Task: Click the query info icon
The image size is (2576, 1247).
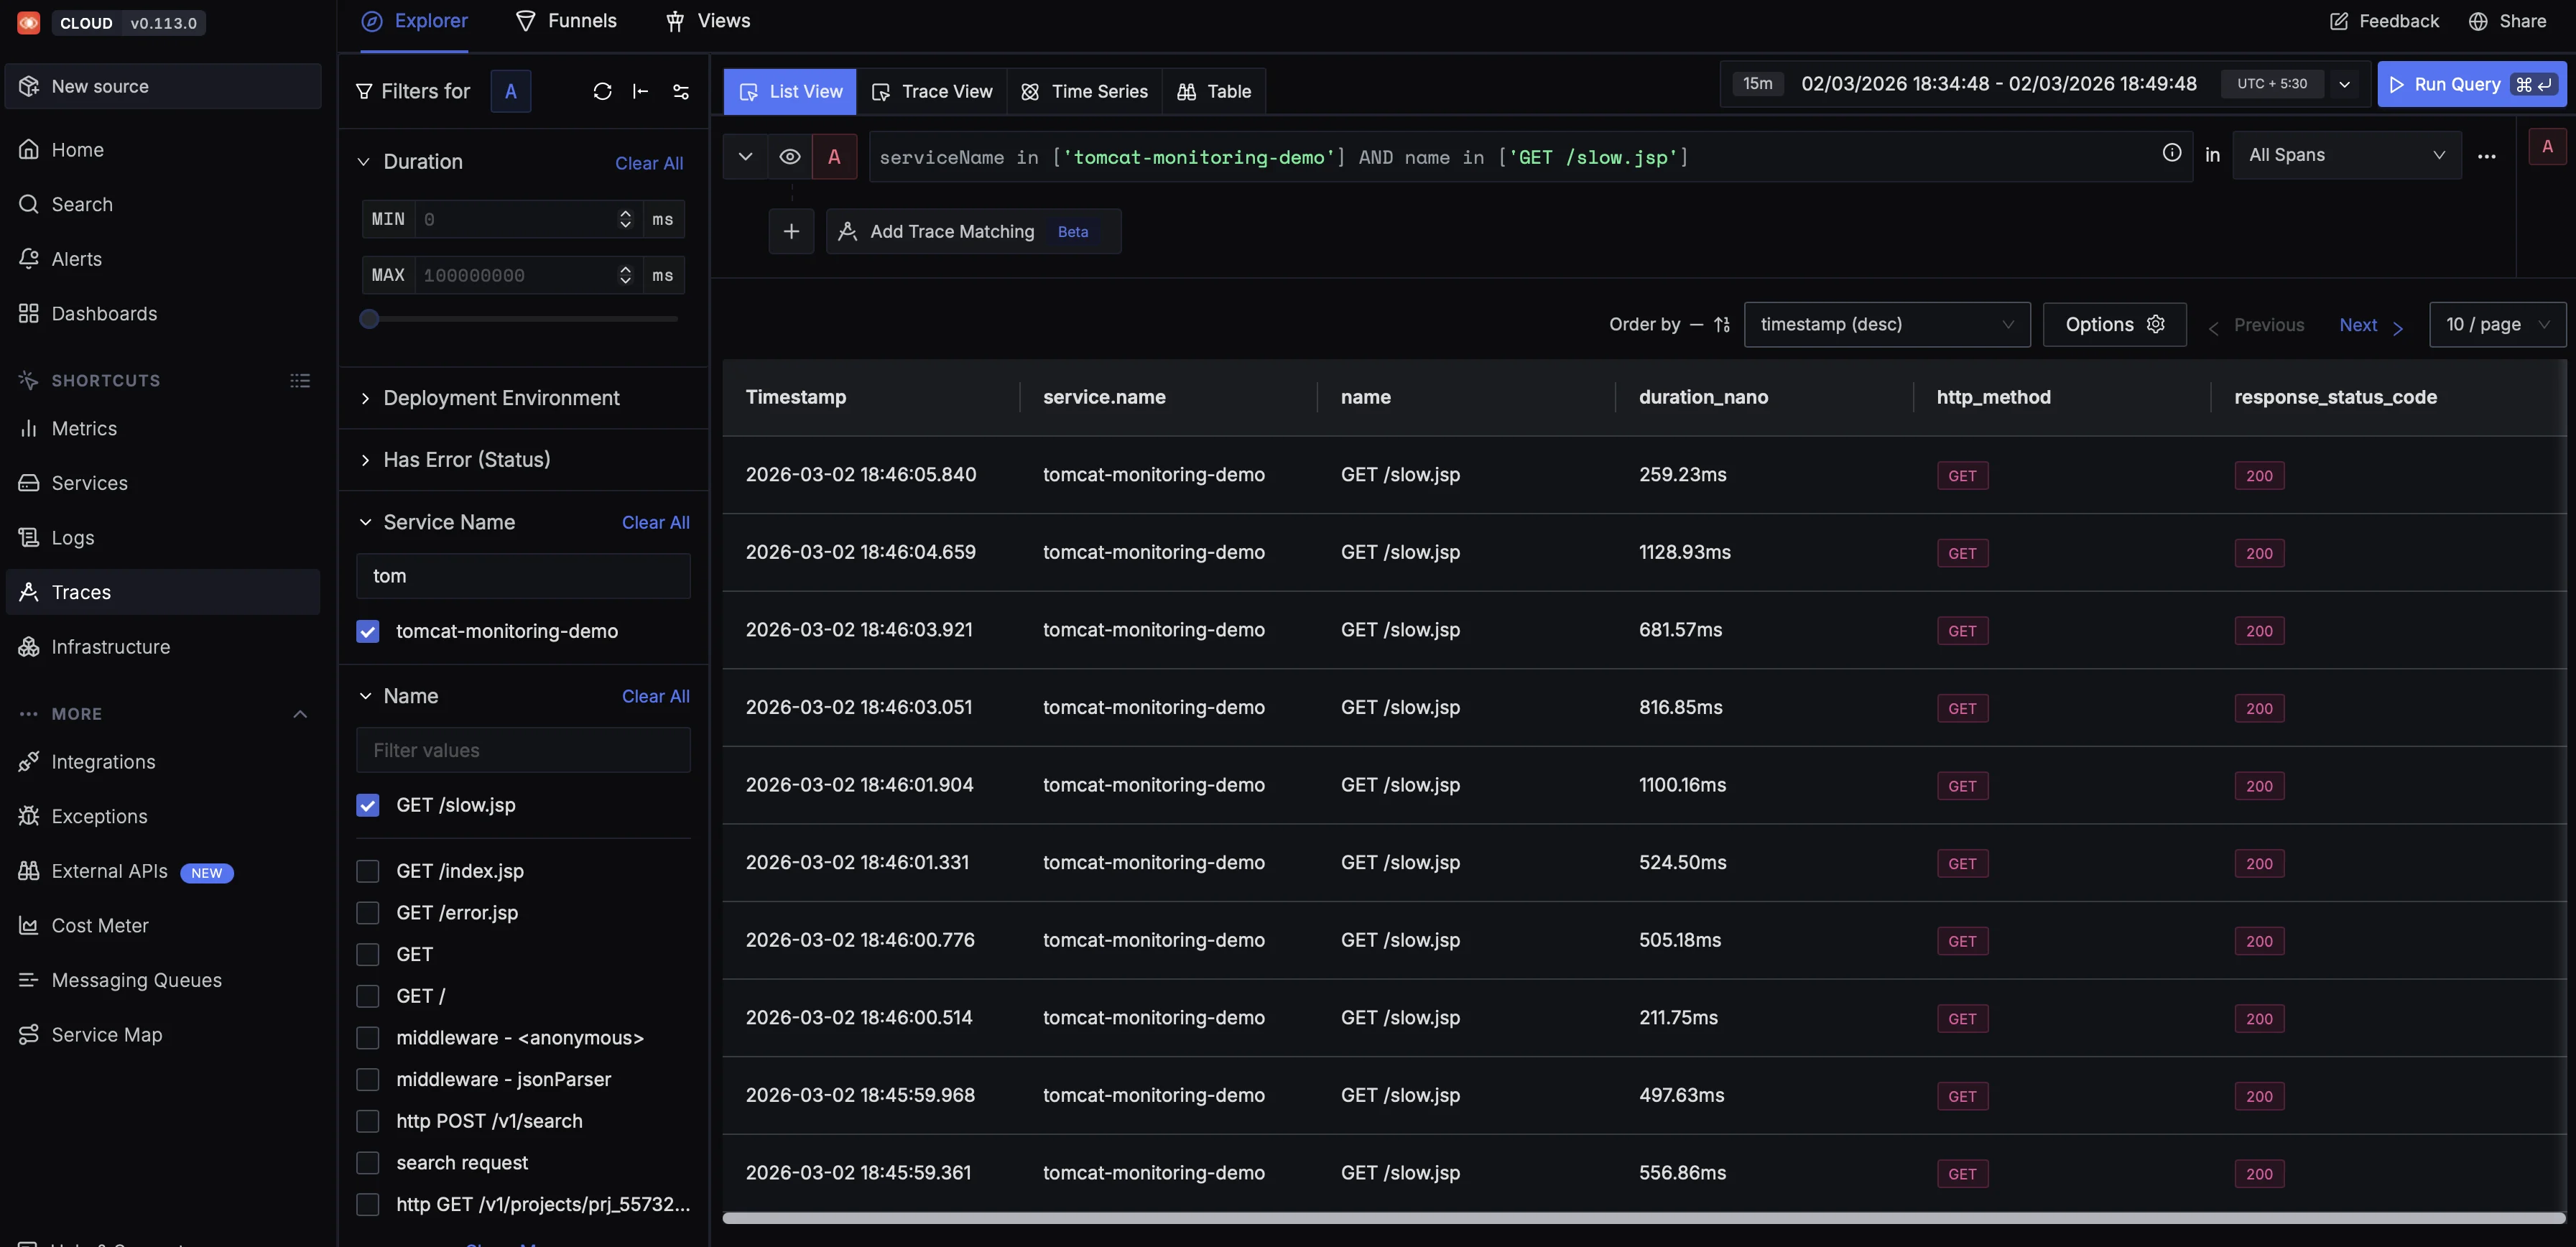Action: point(2171,153)
